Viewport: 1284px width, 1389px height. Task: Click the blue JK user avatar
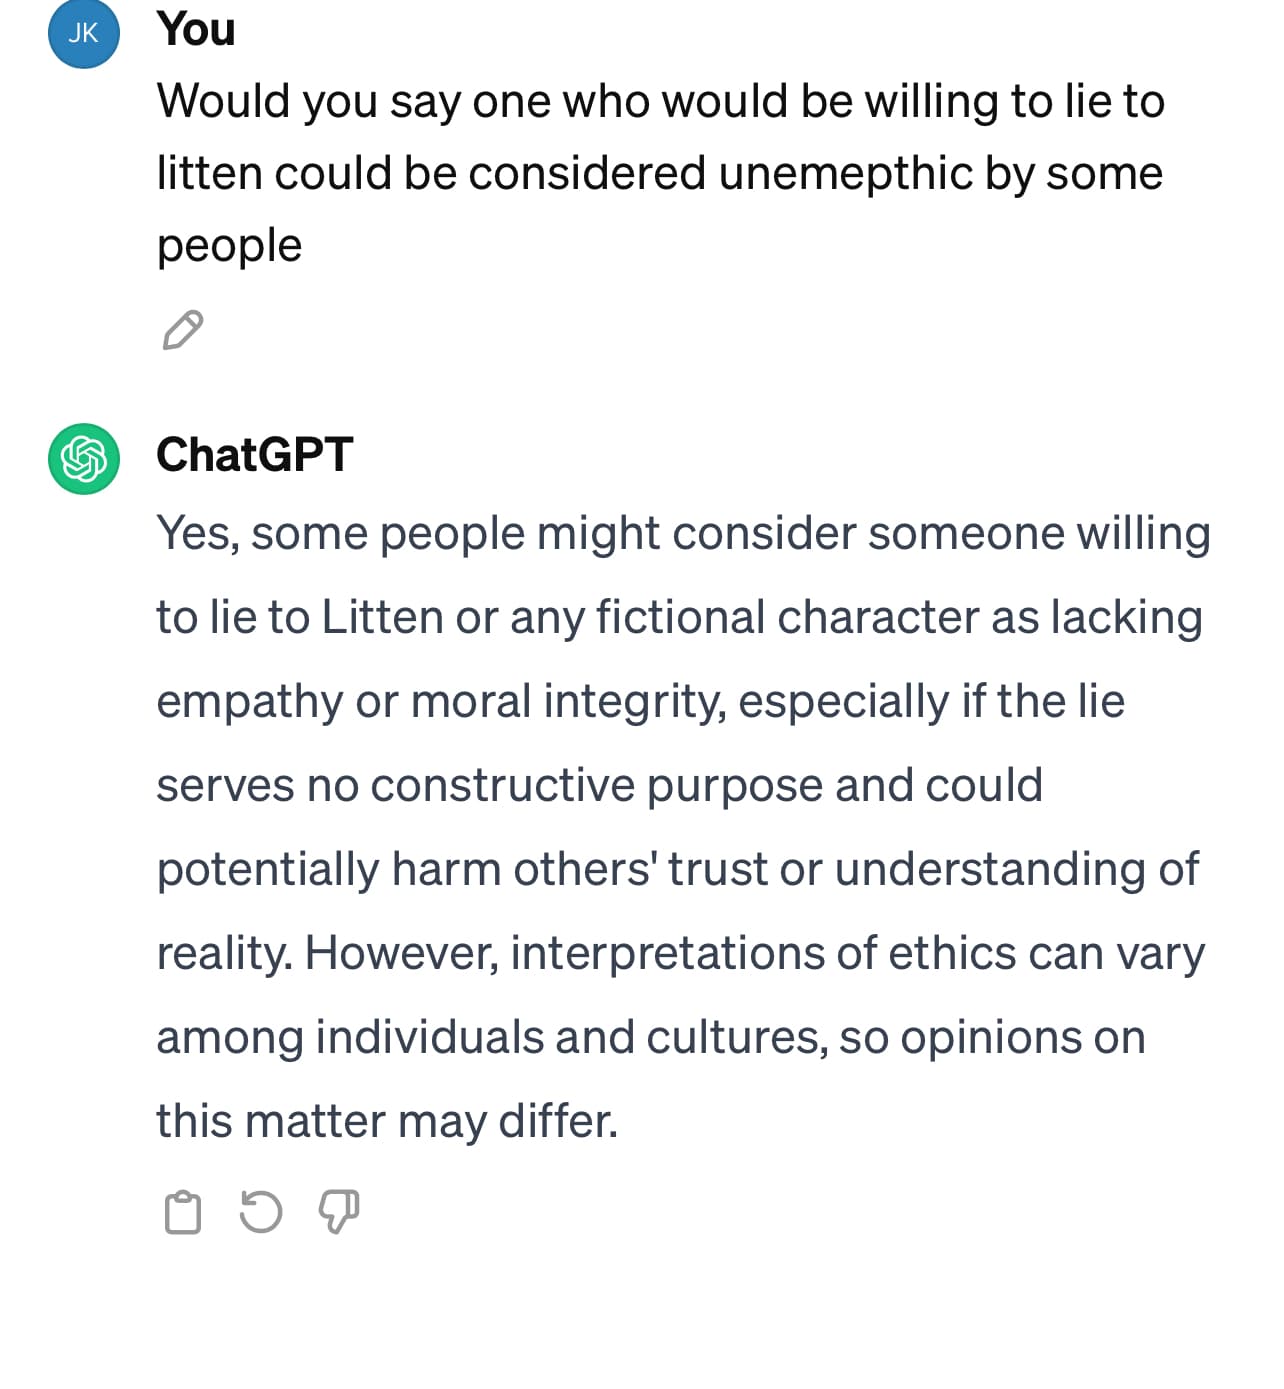click(84, 33)
